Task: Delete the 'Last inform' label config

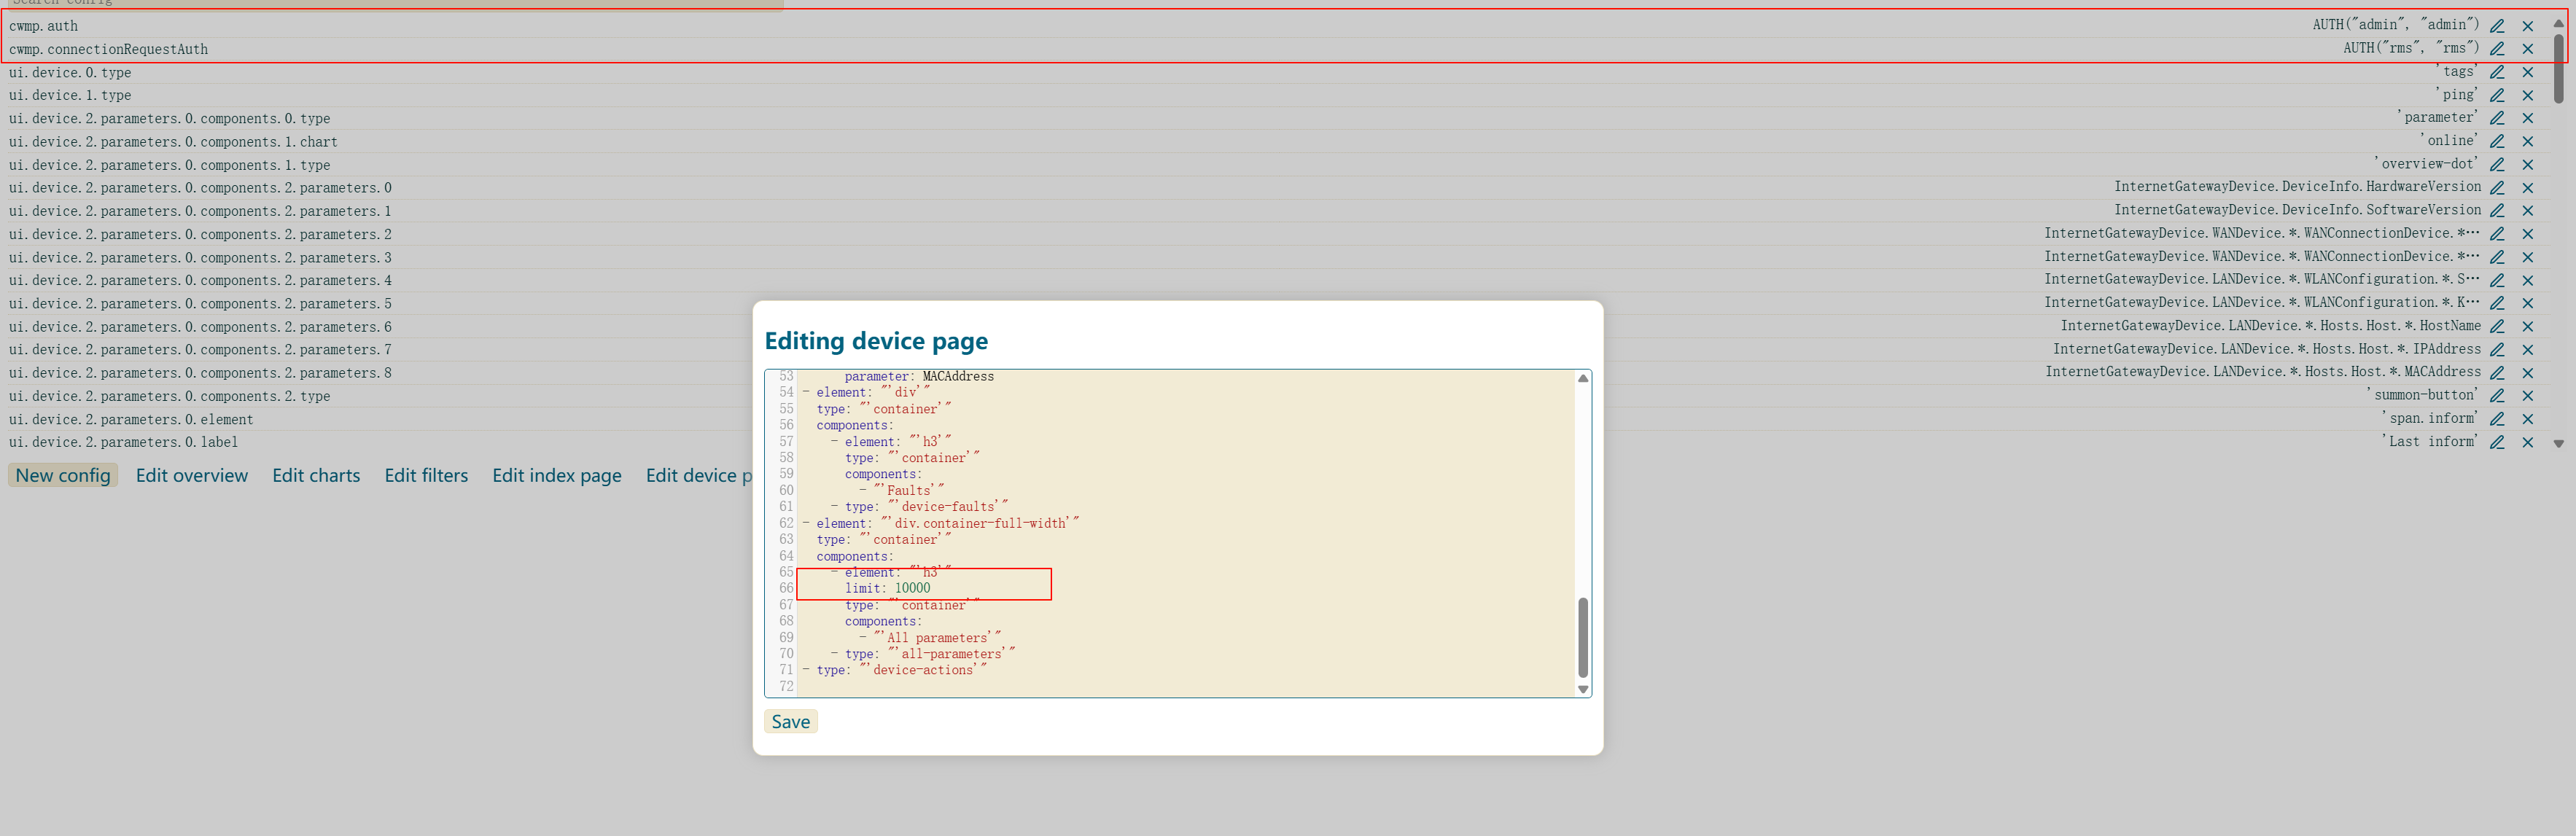Action: pos(2527,442)
